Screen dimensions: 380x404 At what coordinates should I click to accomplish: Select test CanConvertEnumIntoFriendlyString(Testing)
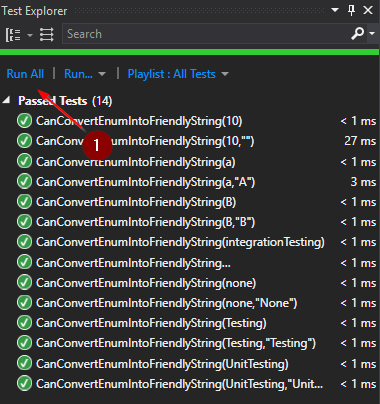(151, 323)
